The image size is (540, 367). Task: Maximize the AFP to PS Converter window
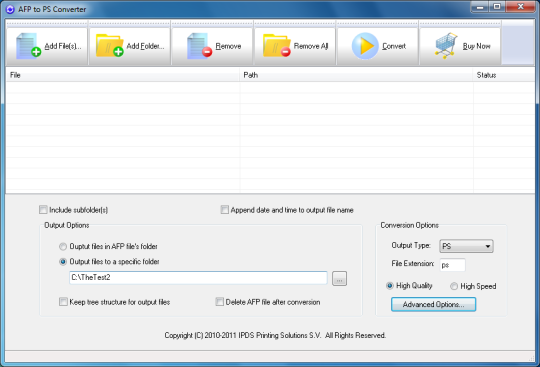tap(497, 7)
